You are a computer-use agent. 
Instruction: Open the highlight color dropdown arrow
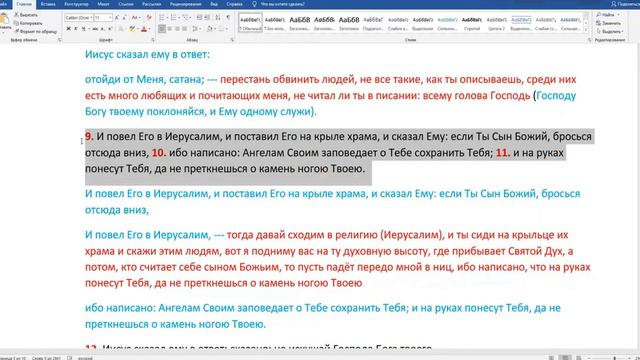pyautogui.click(x=137, y=29)
